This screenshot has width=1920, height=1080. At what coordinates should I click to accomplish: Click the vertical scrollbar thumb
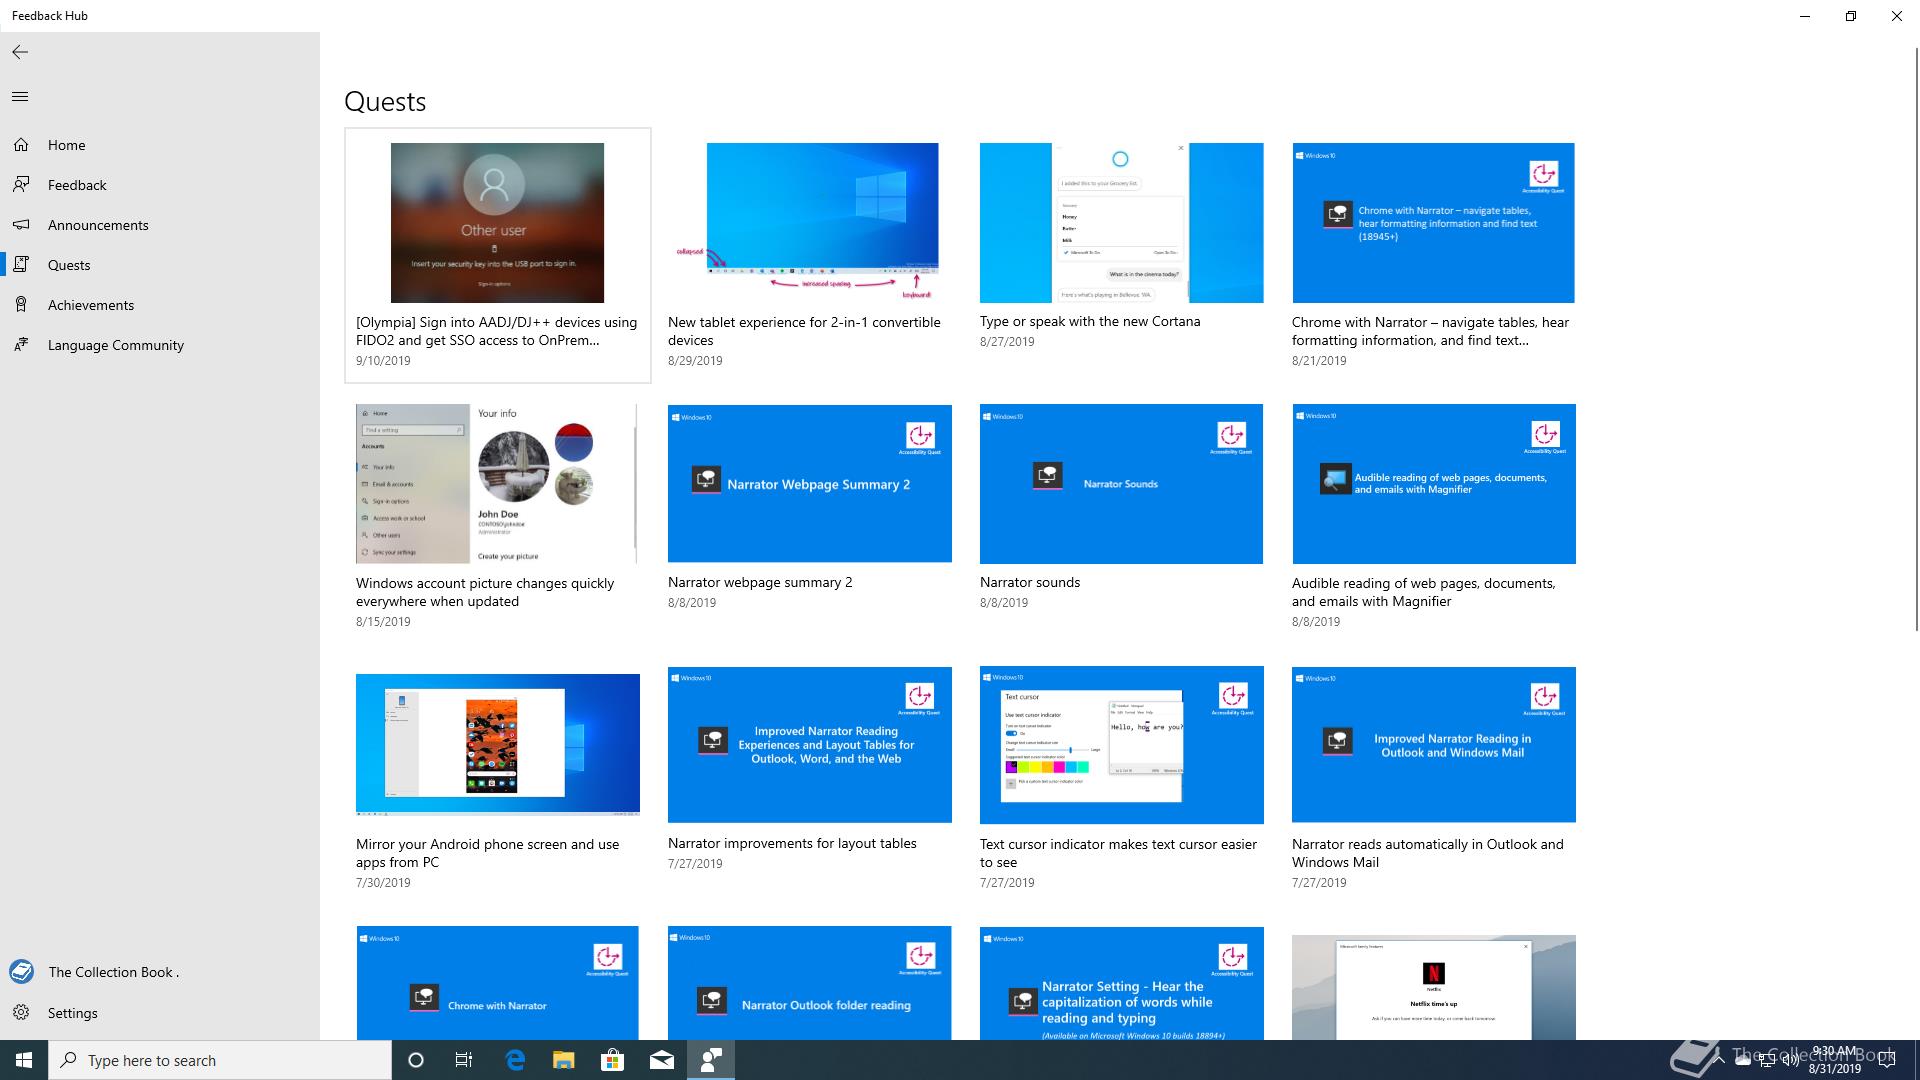click(1916, 338)
